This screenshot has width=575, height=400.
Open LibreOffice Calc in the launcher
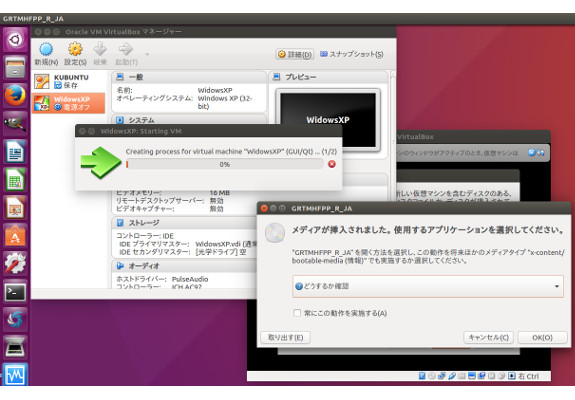pos(15,179)
